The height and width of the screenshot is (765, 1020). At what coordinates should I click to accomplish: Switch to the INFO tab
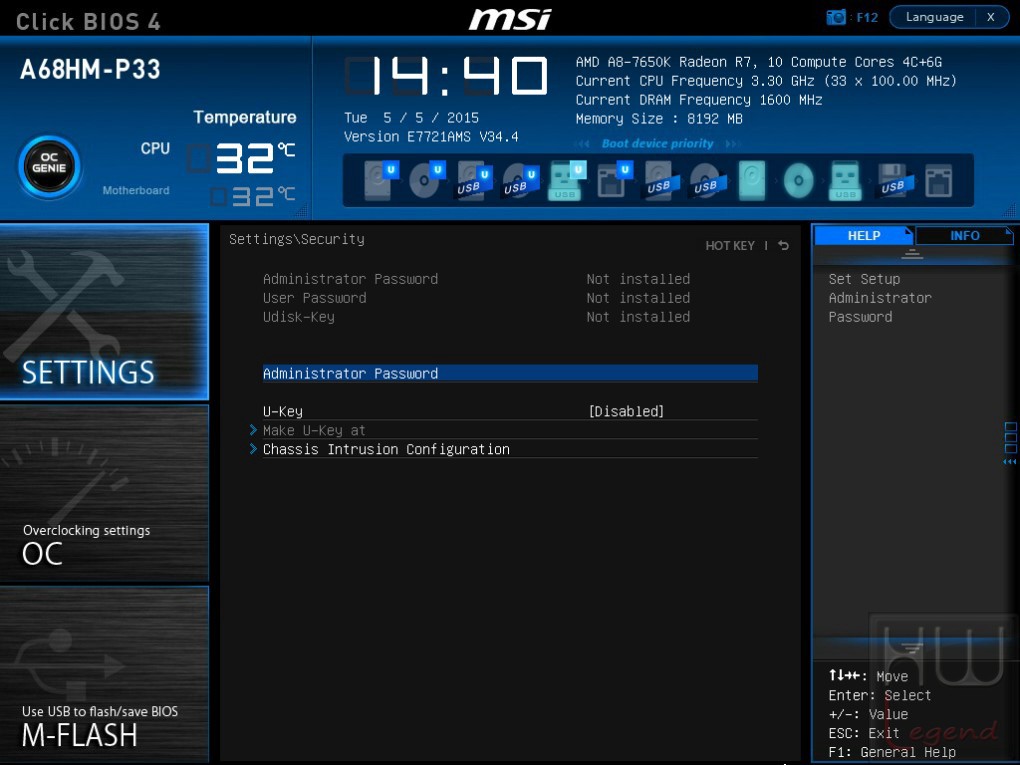coord(965,235)
